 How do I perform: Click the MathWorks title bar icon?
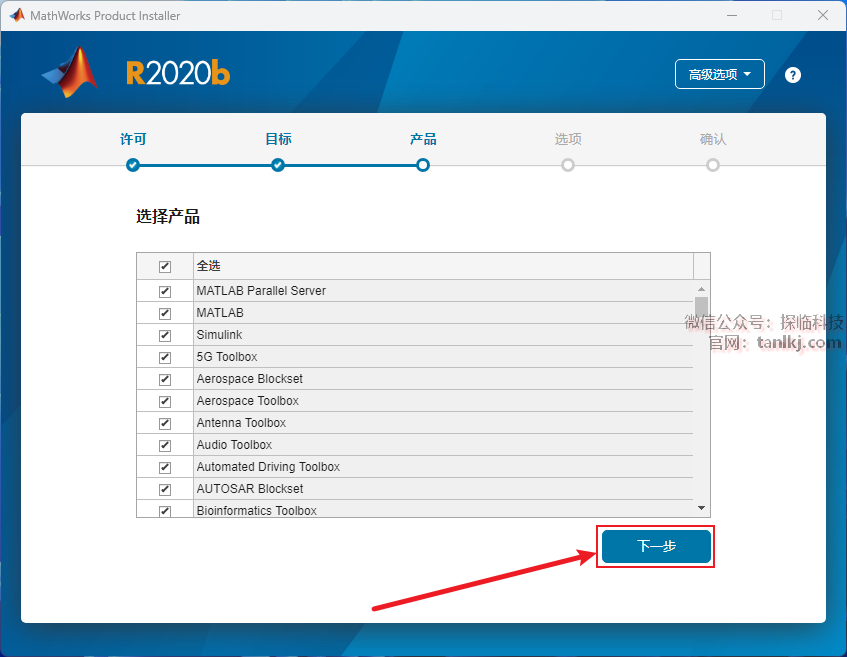(x=17, y=15)
